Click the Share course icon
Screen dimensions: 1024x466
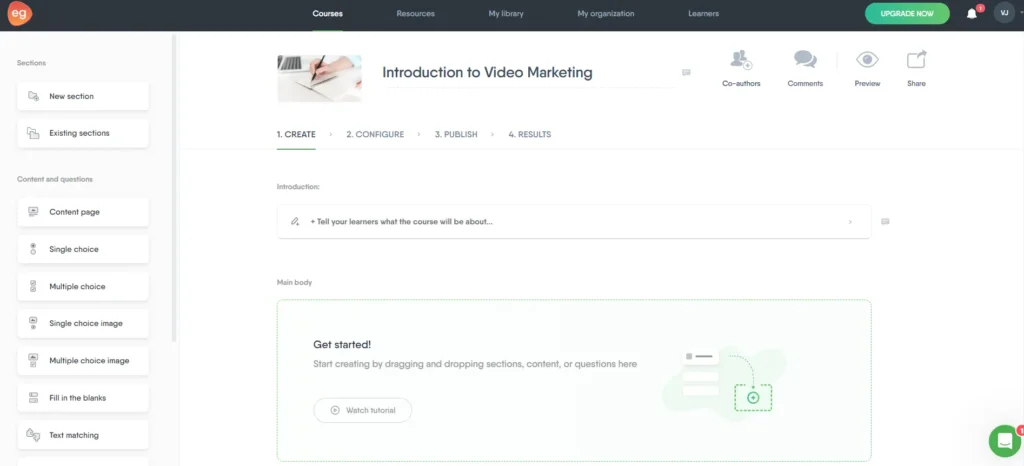coord(916,60)
